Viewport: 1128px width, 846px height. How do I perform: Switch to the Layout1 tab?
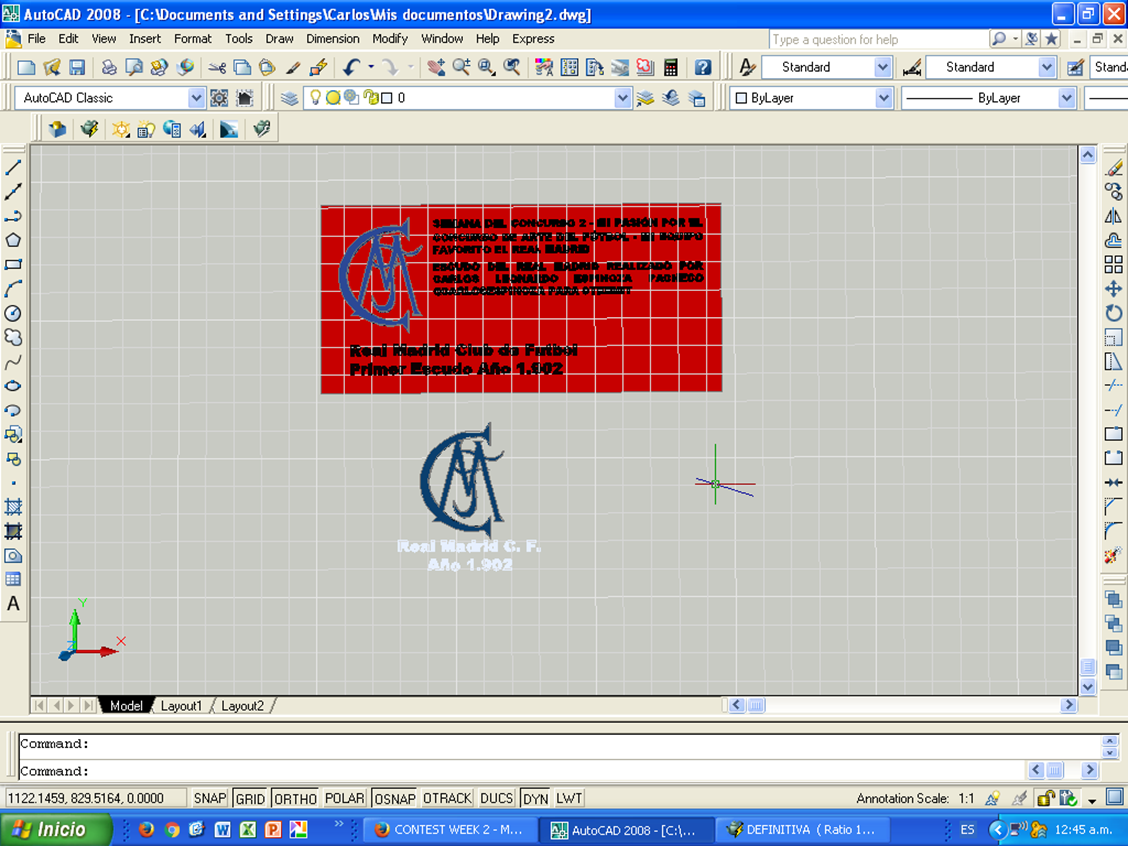click(181, 706)
